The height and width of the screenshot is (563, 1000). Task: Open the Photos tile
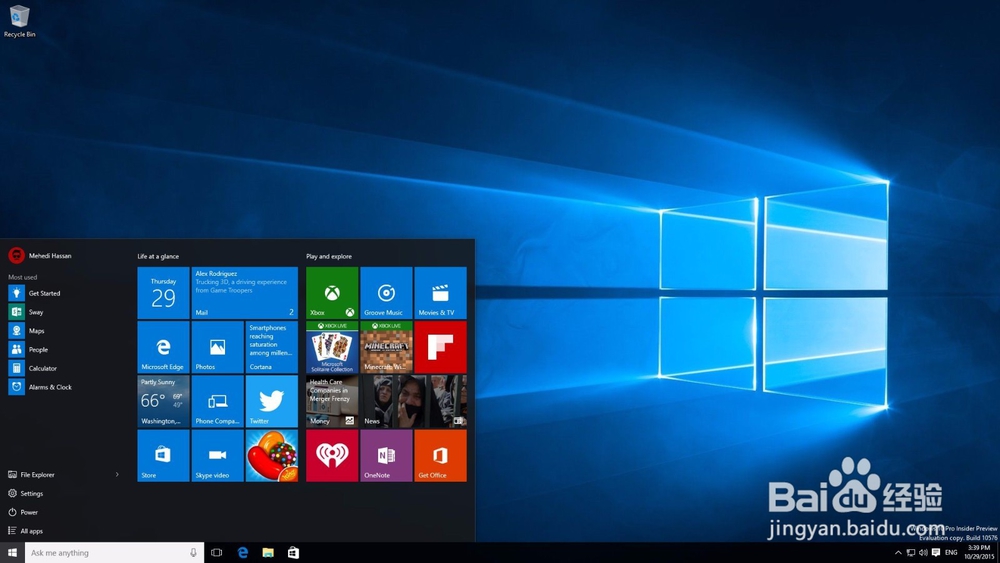[217, 347]
